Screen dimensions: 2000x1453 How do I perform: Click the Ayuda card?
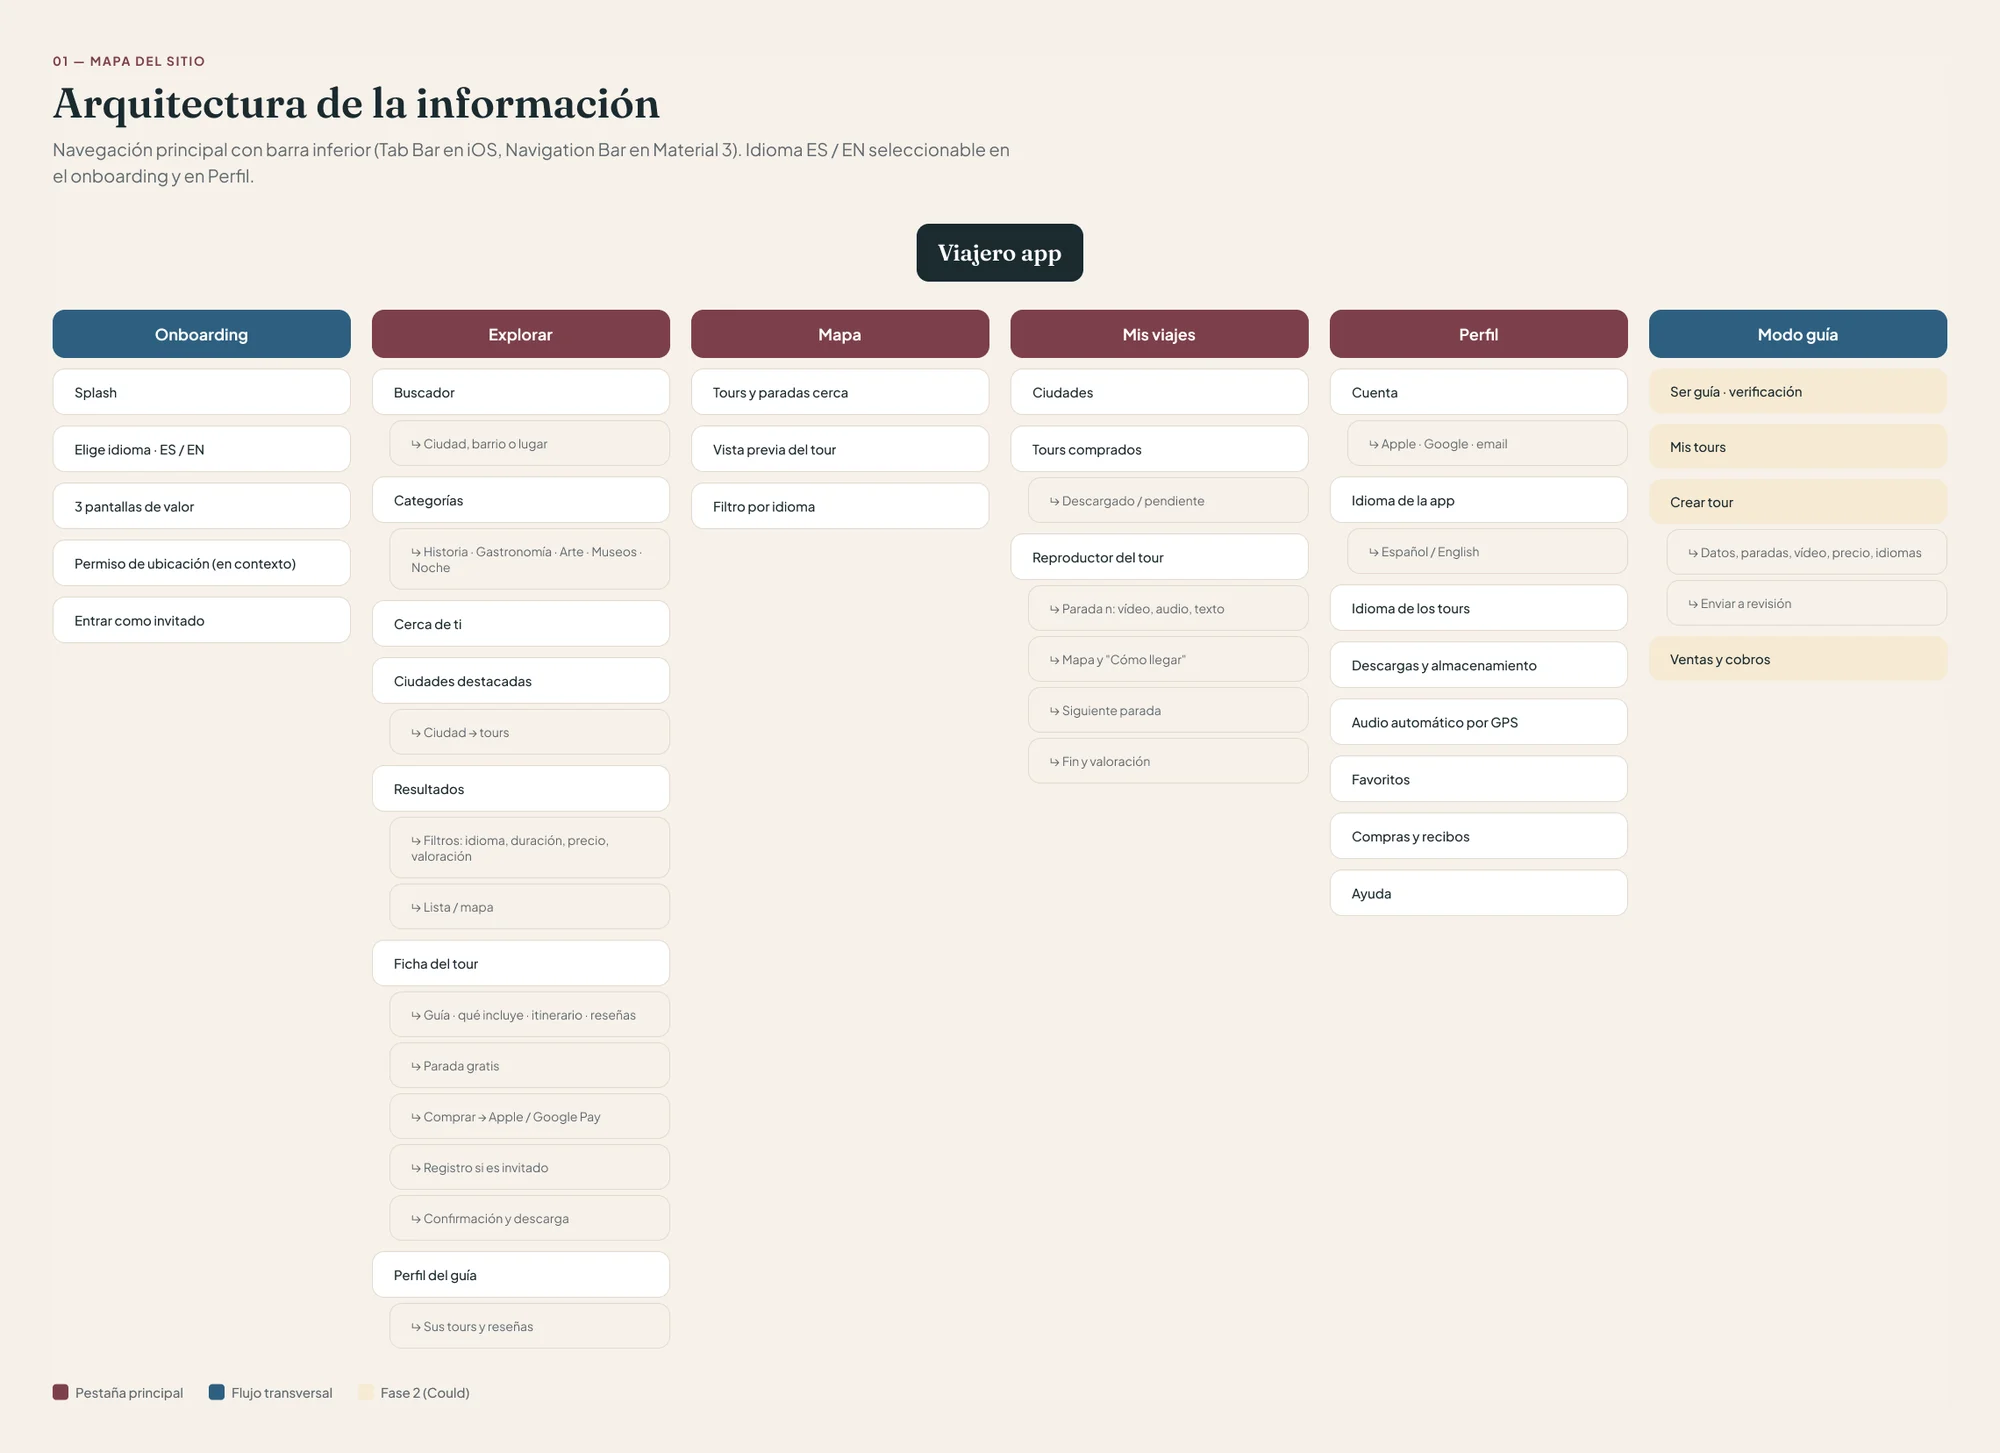[1478, 893]
